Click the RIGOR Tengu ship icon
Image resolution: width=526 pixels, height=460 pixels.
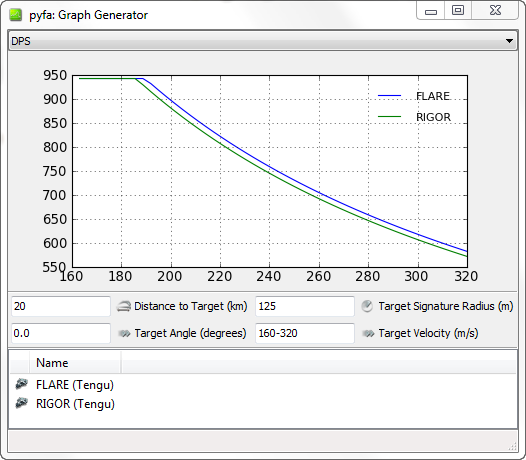[21, 403]
